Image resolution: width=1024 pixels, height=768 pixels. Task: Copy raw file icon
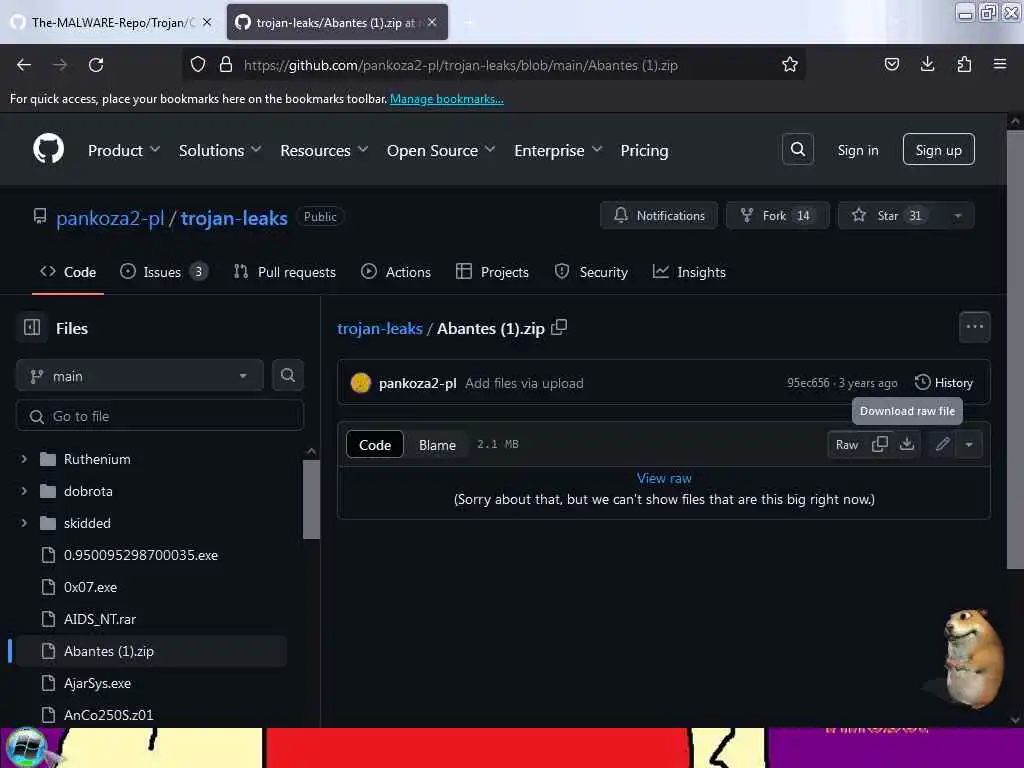click(880, 444)
